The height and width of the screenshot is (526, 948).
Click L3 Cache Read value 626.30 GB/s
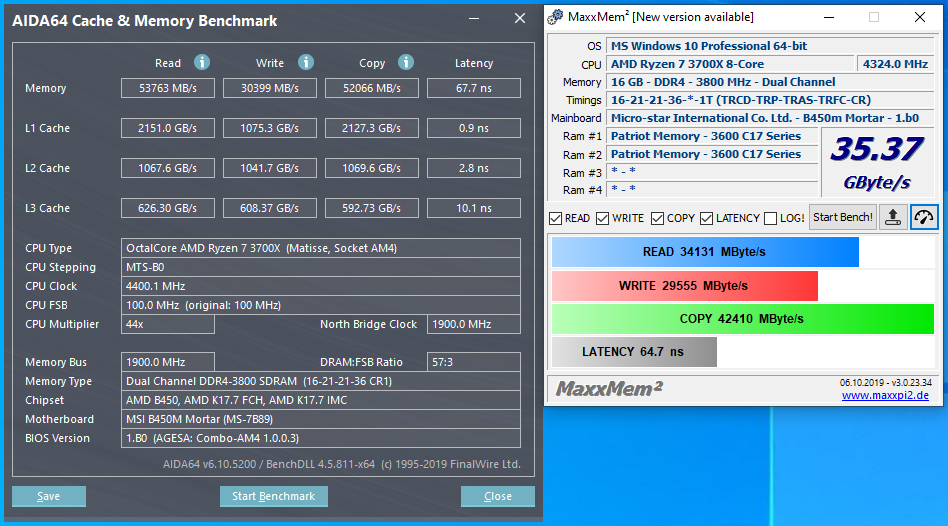click(x=167, y=208)
